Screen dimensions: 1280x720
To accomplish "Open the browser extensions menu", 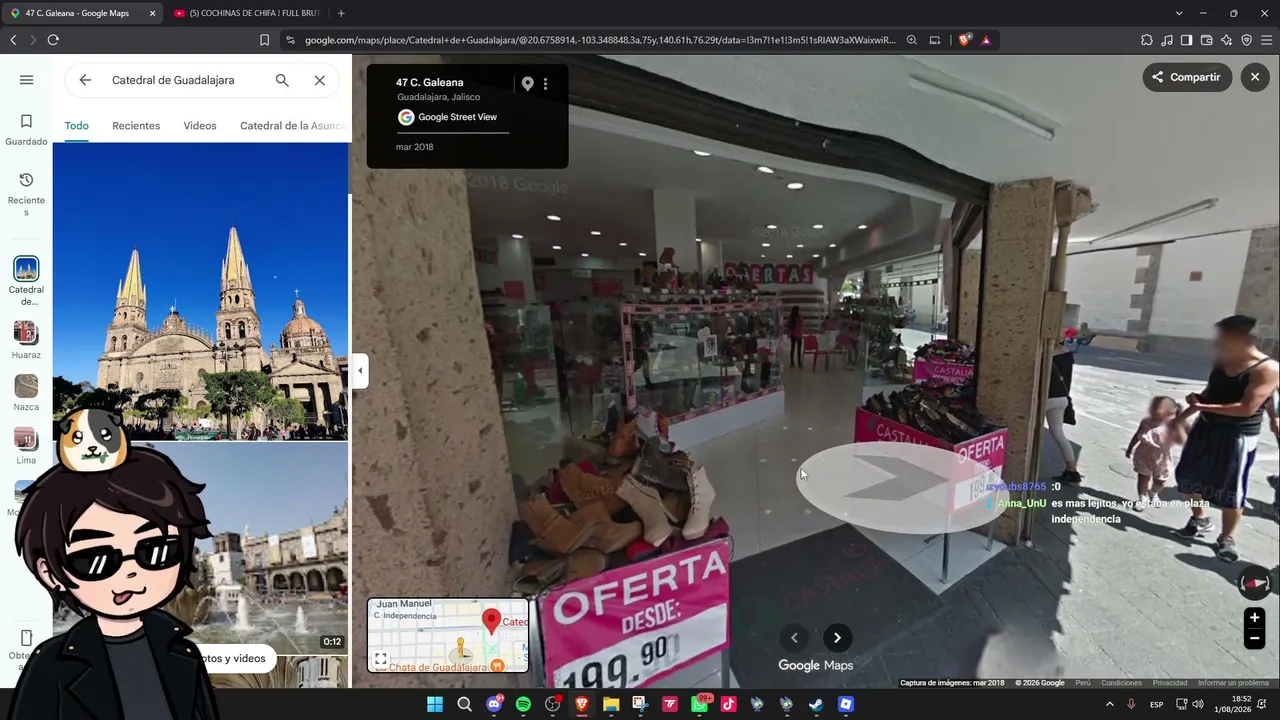I will [x=1147, y=40].
